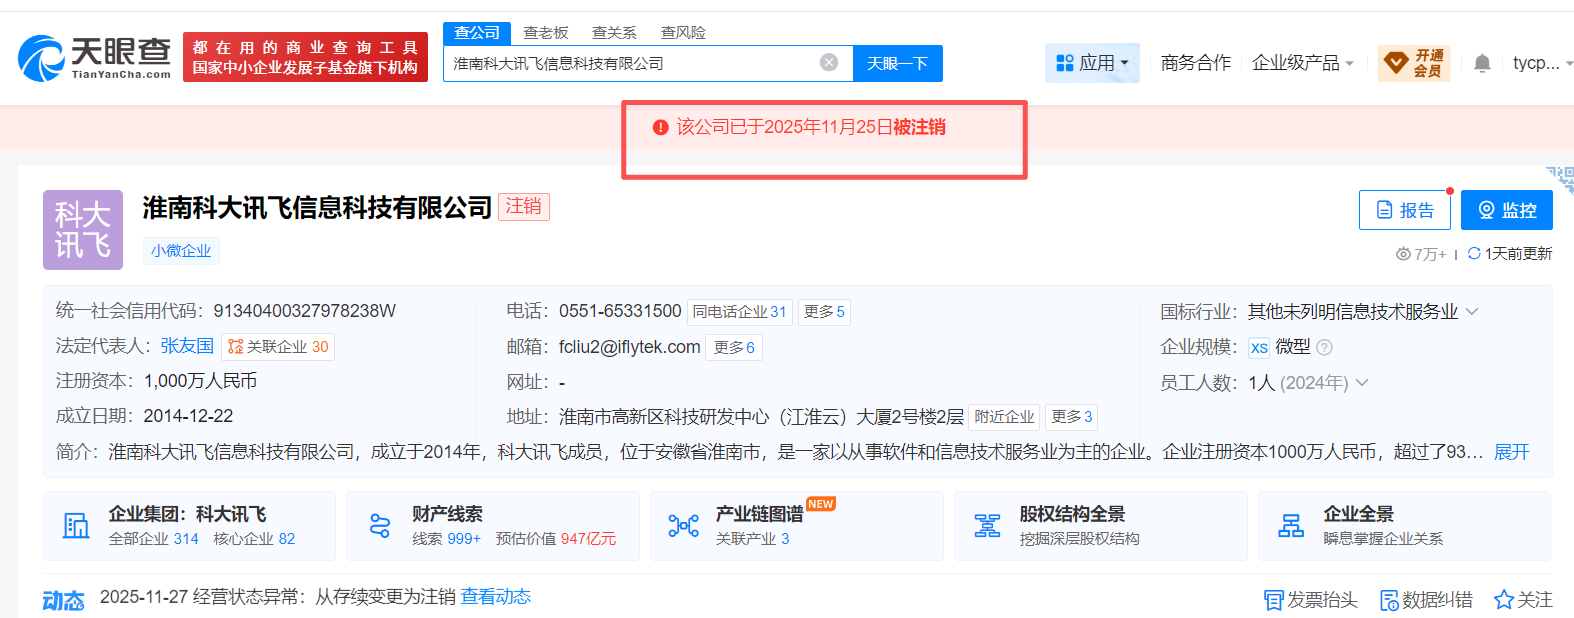Expand the 员工人数 year chevron

click(x=1362, y=383)
